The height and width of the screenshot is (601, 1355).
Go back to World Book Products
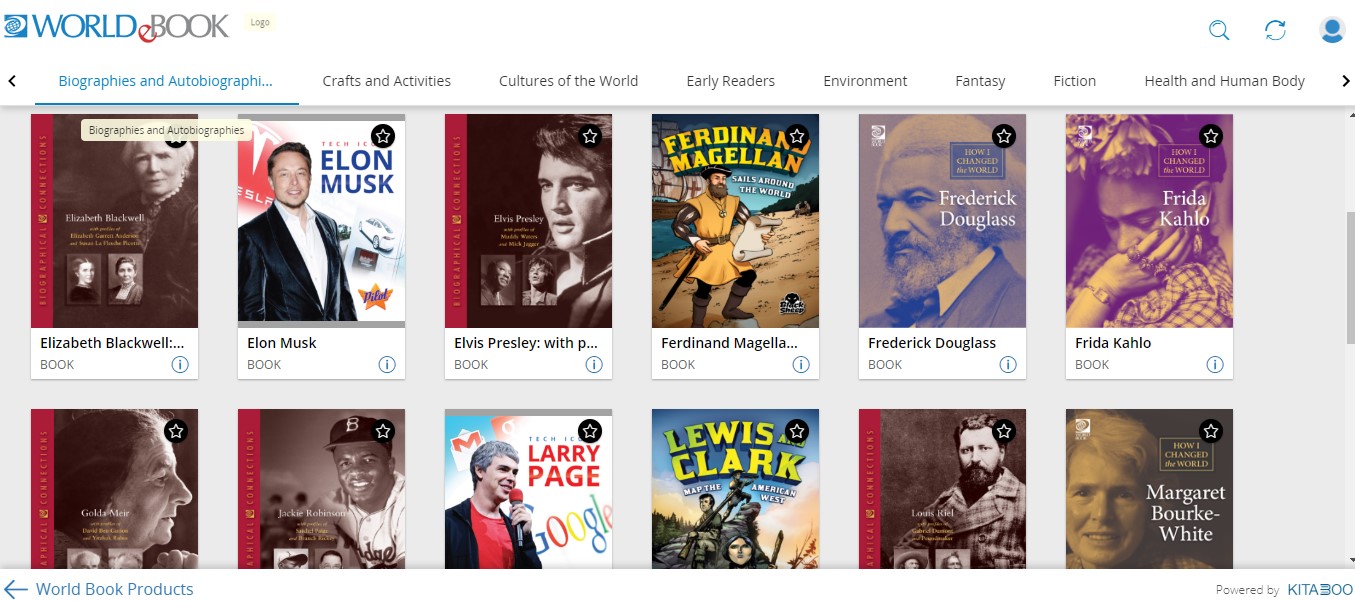(x=99, y=589)
